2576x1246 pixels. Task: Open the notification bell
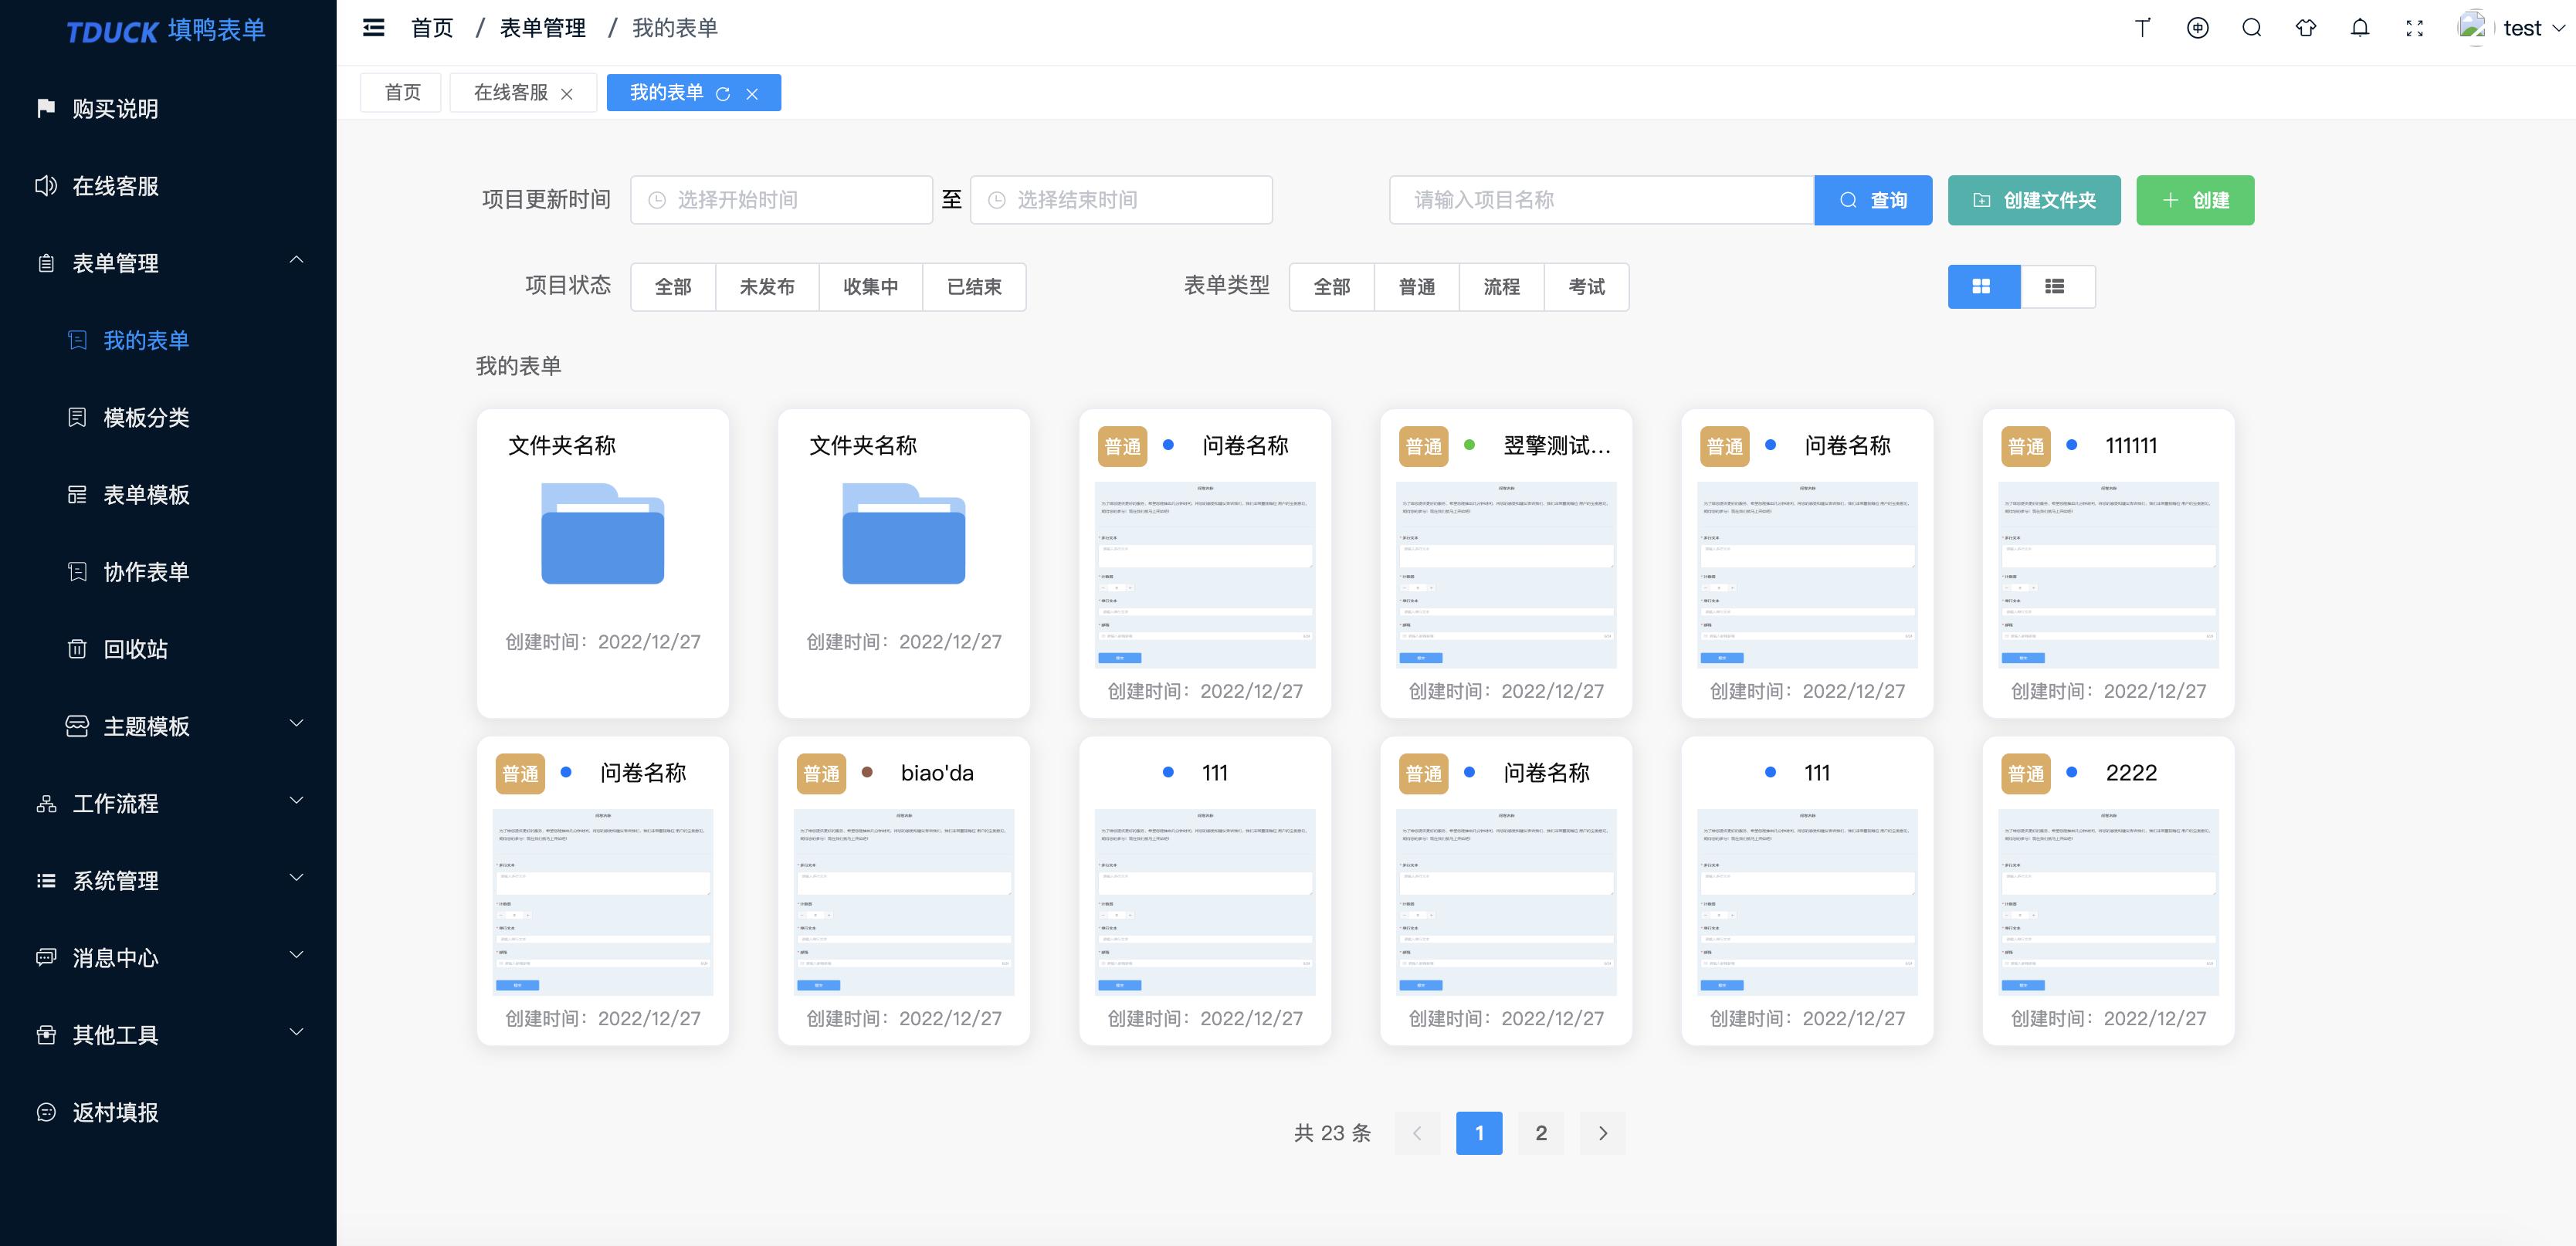[2360, 28]
